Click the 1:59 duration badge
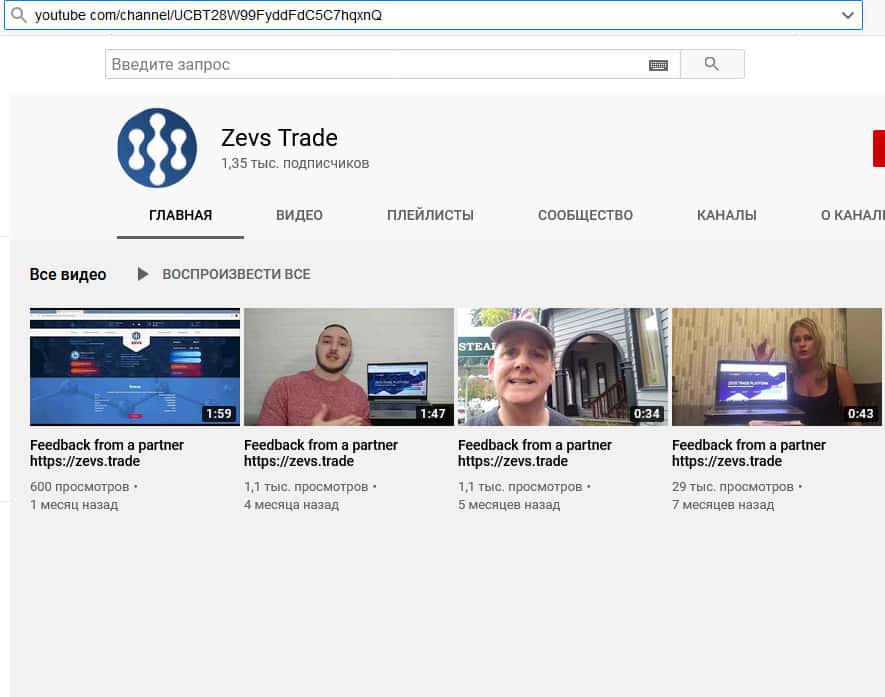 219,414
